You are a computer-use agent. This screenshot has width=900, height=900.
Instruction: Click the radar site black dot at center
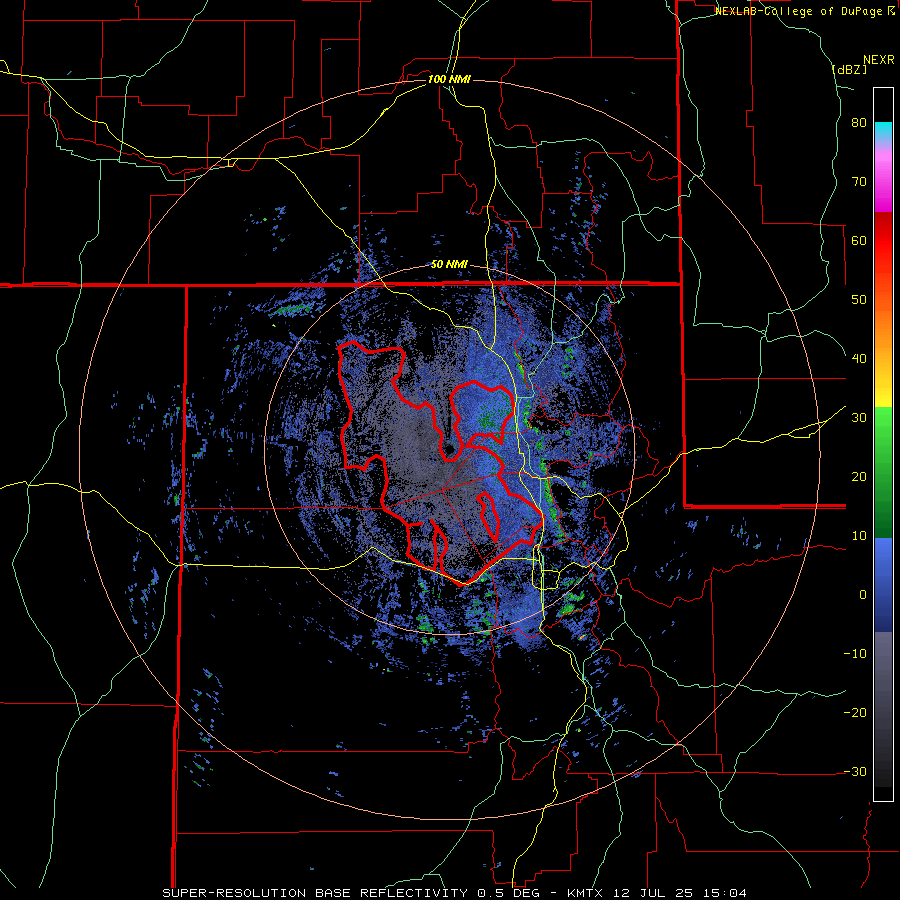449,449
